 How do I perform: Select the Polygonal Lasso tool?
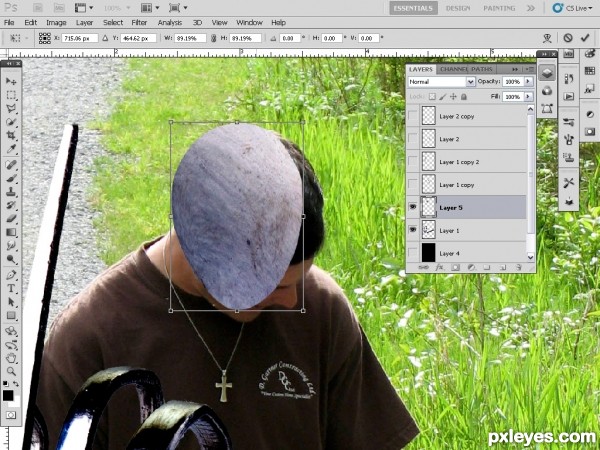point(11,108)
